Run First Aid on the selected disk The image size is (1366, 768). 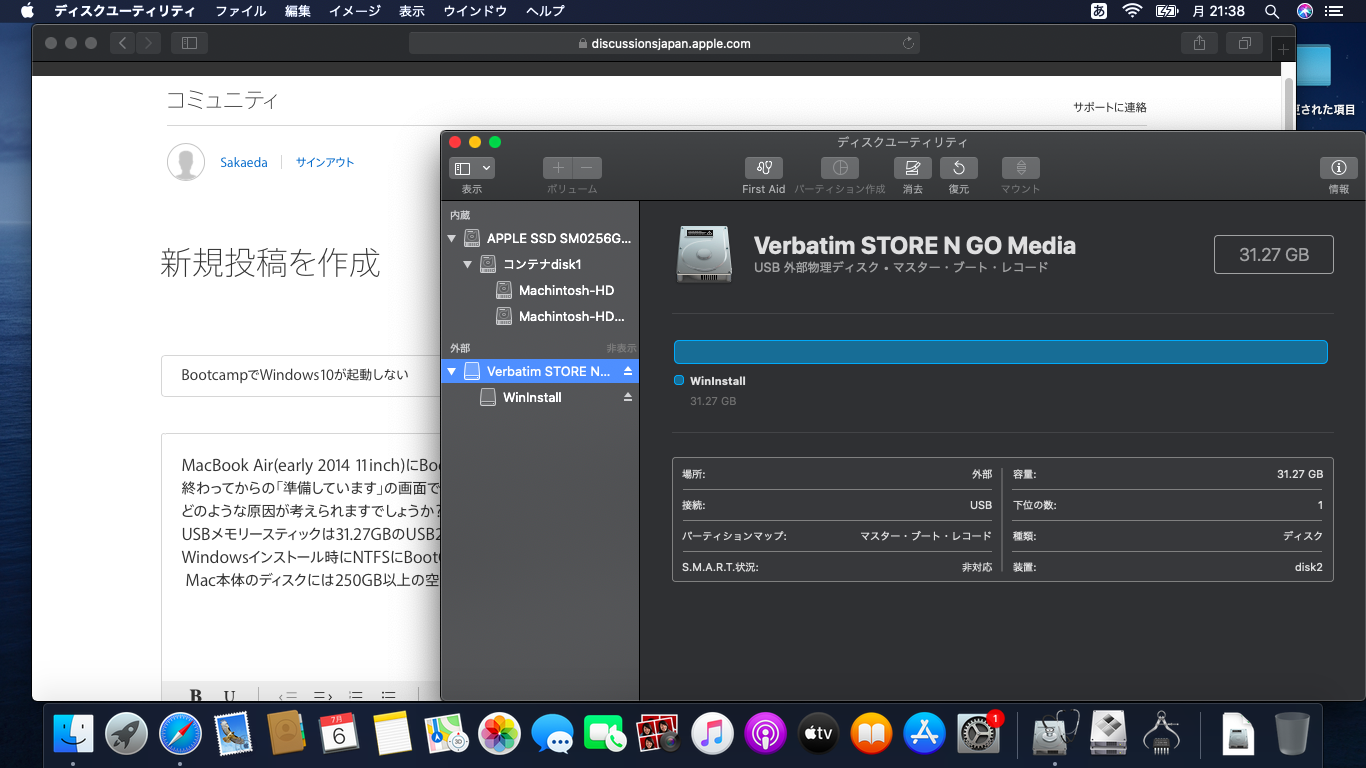(x=764, y=168)
